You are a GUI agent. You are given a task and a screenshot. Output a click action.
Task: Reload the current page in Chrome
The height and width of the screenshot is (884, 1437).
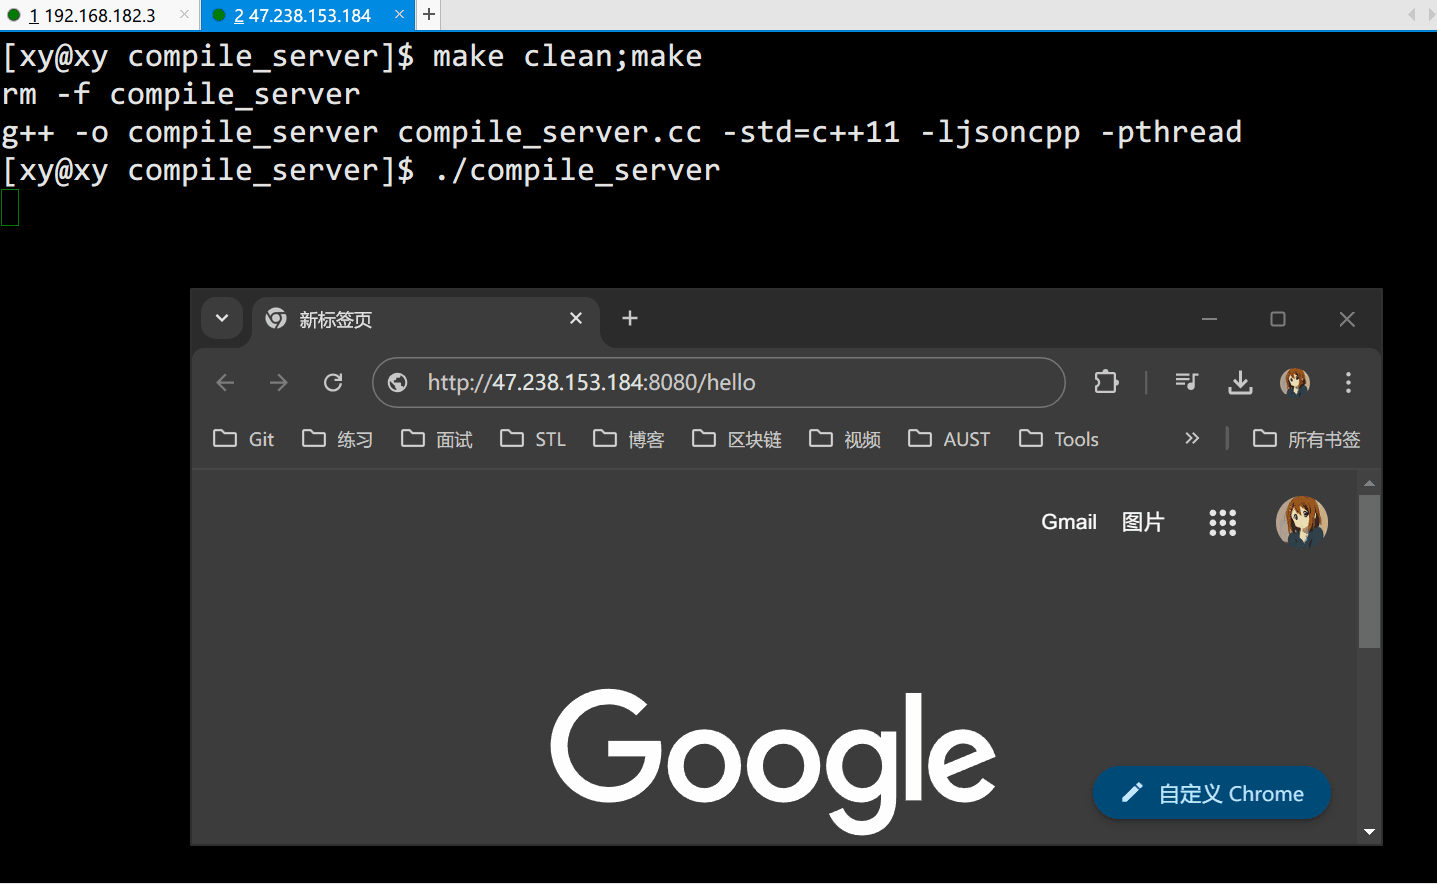click(x=332, y=382)
